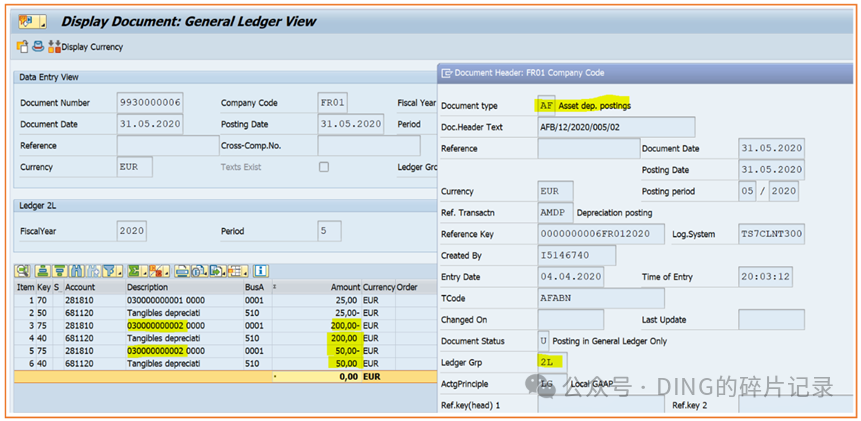Screen dimensions: 861x421
Task: Click the blue Information icon in grid toolbar
Action: point(261,271)
